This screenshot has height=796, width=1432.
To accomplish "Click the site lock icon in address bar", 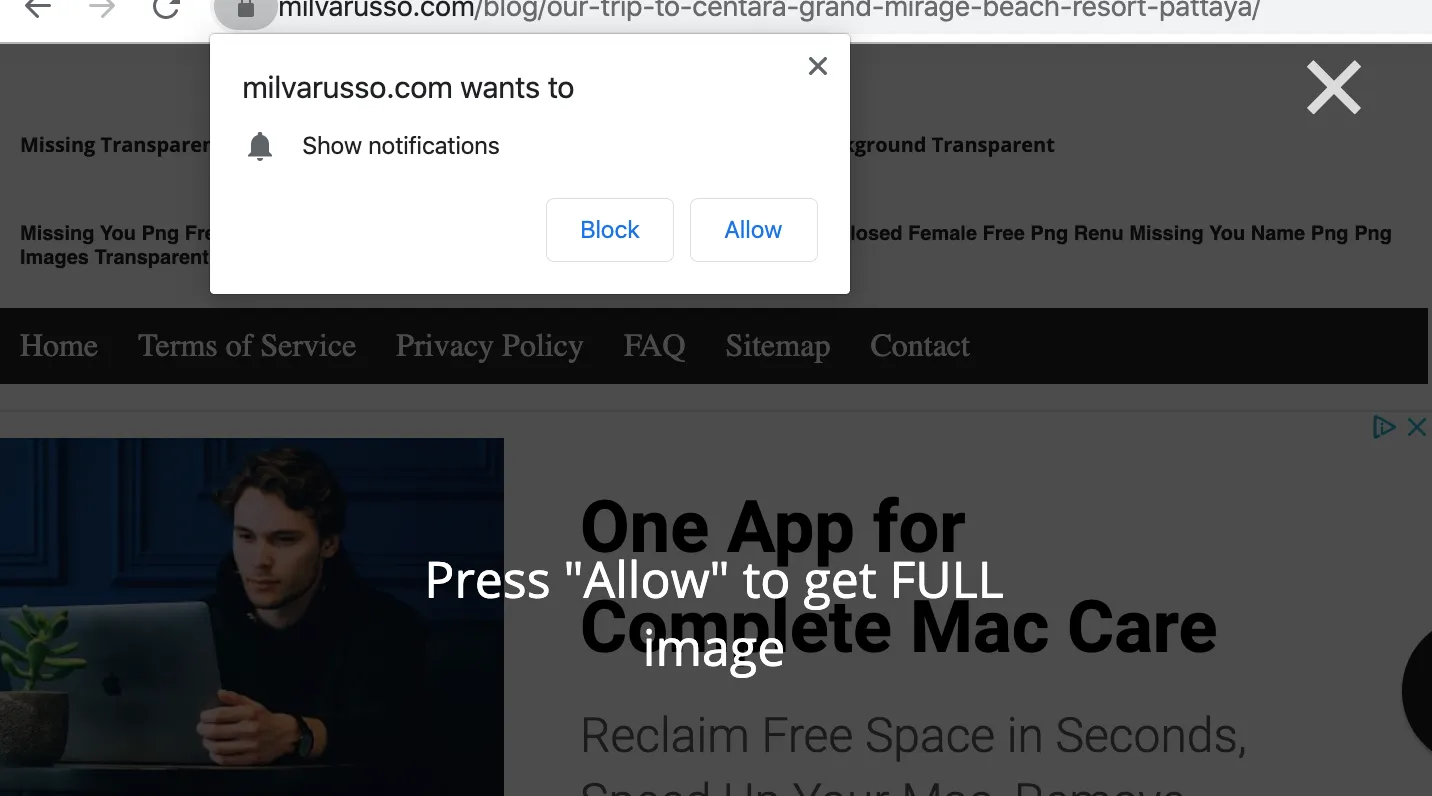I will (x=245, y=10).
